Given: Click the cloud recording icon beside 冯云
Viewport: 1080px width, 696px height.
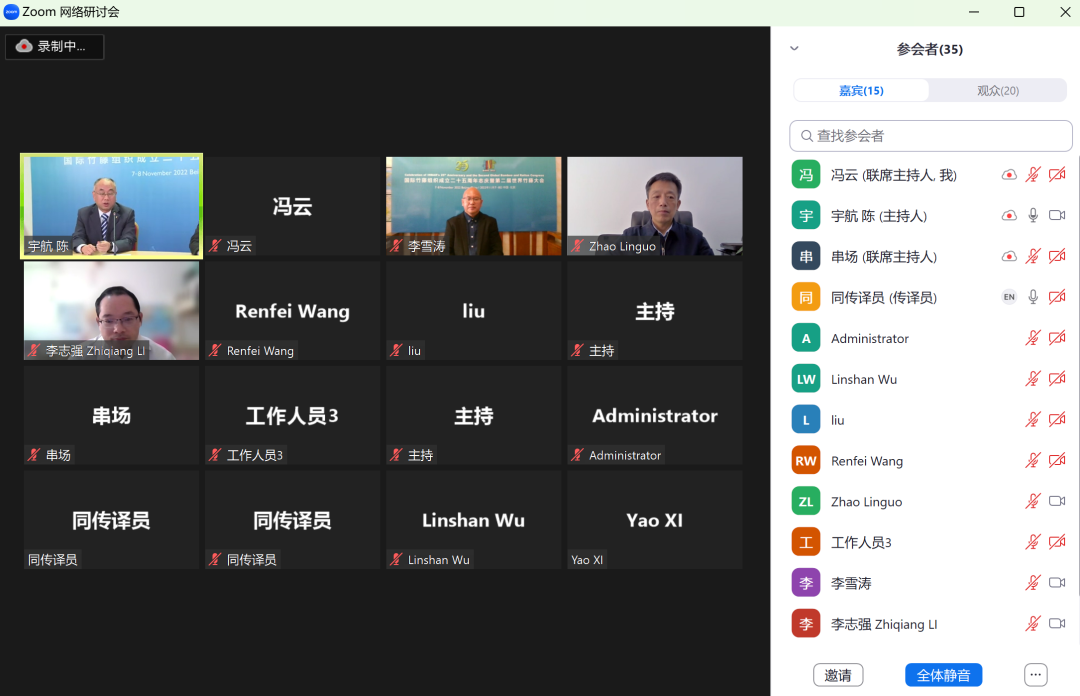Looking at the screenshot, I should [1008, 173].
